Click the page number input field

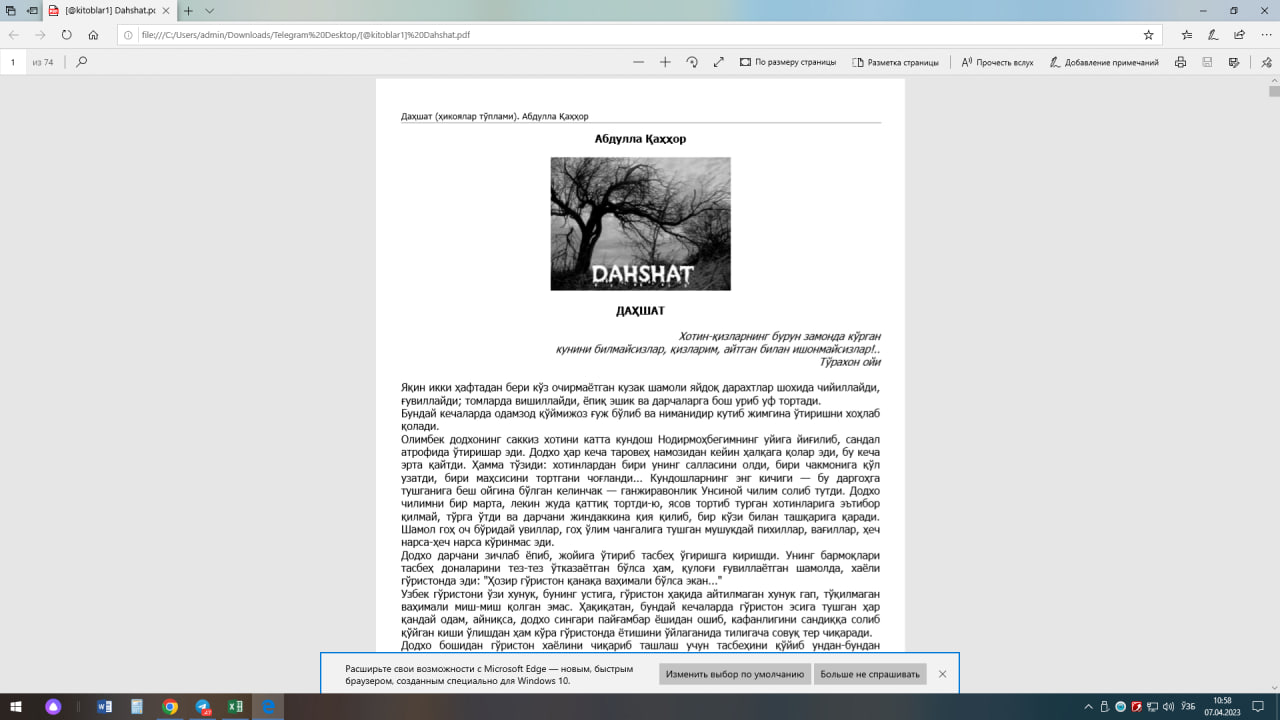(14, 62)
